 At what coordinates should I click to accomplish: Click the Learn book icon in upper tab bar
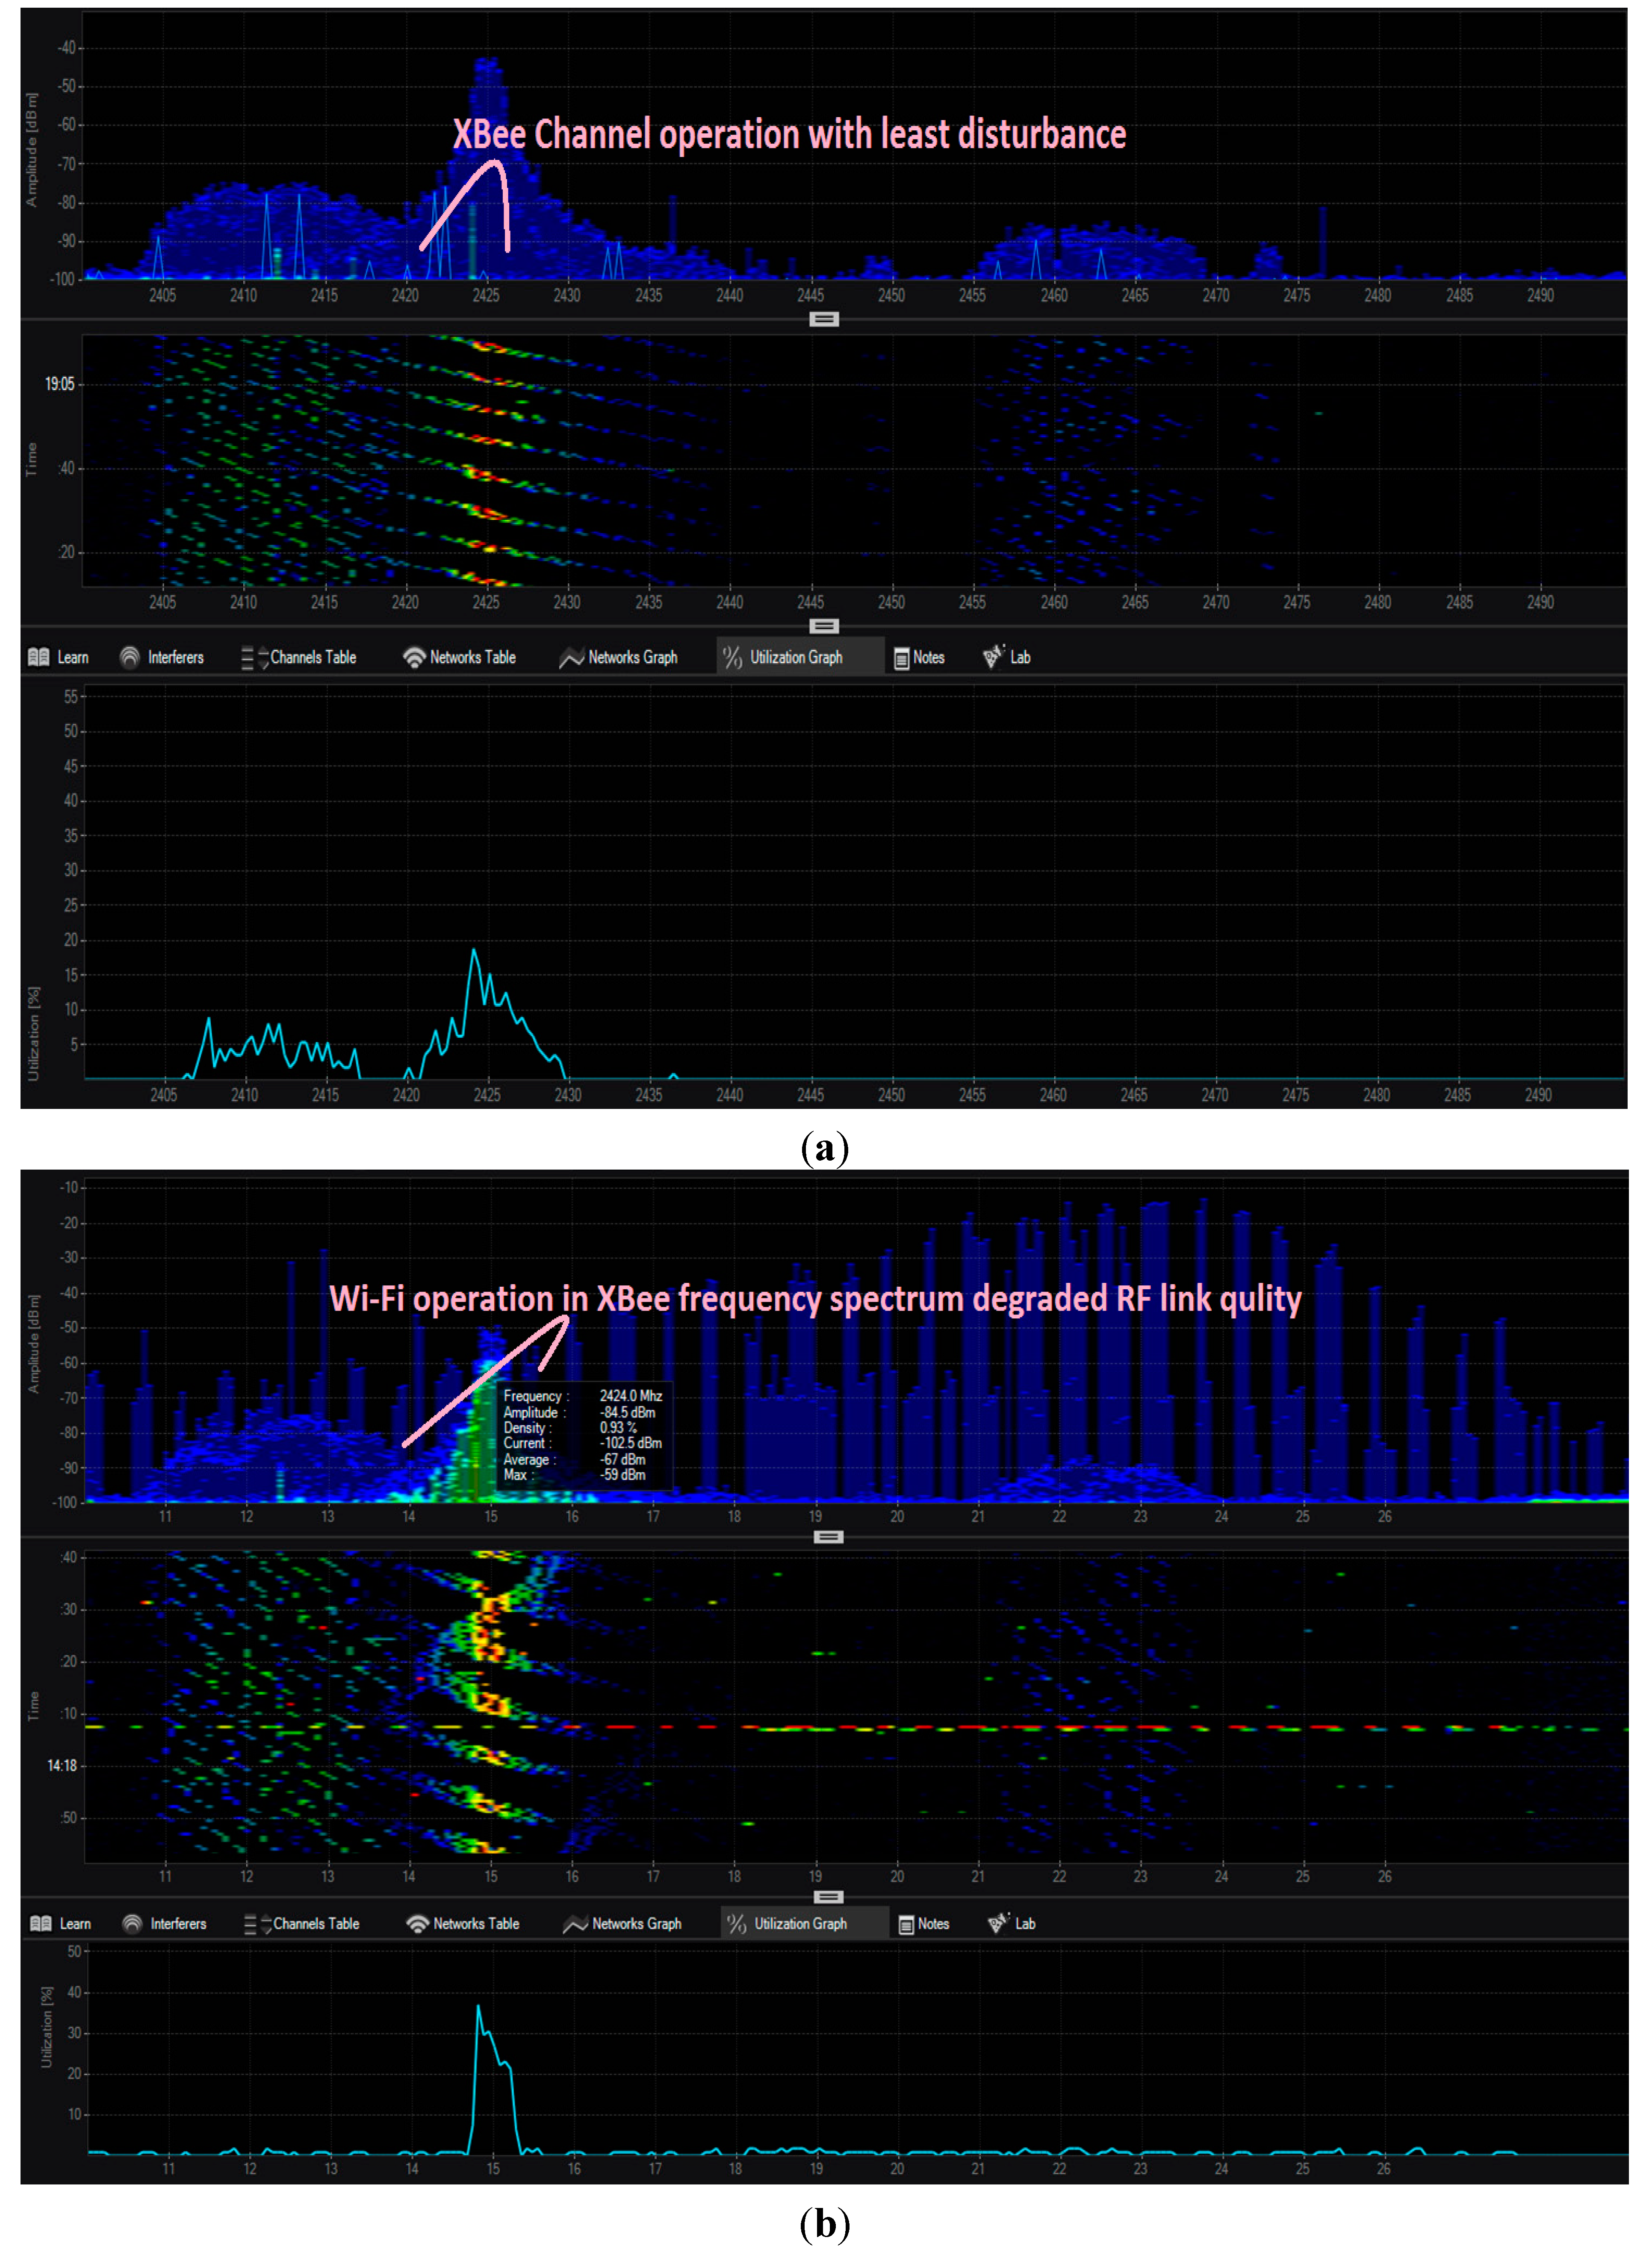pos(39,657)
